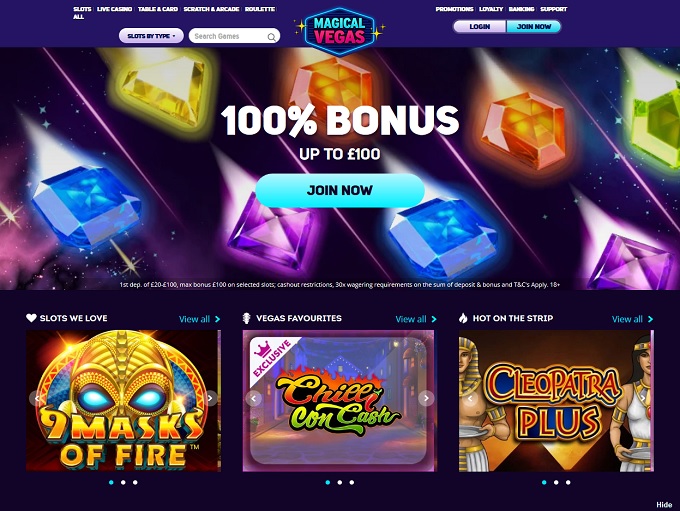This screenshot has height=511, width=680.
Task: Select third dot under Vegas Favourites carousel
Action: click(352, 482)
